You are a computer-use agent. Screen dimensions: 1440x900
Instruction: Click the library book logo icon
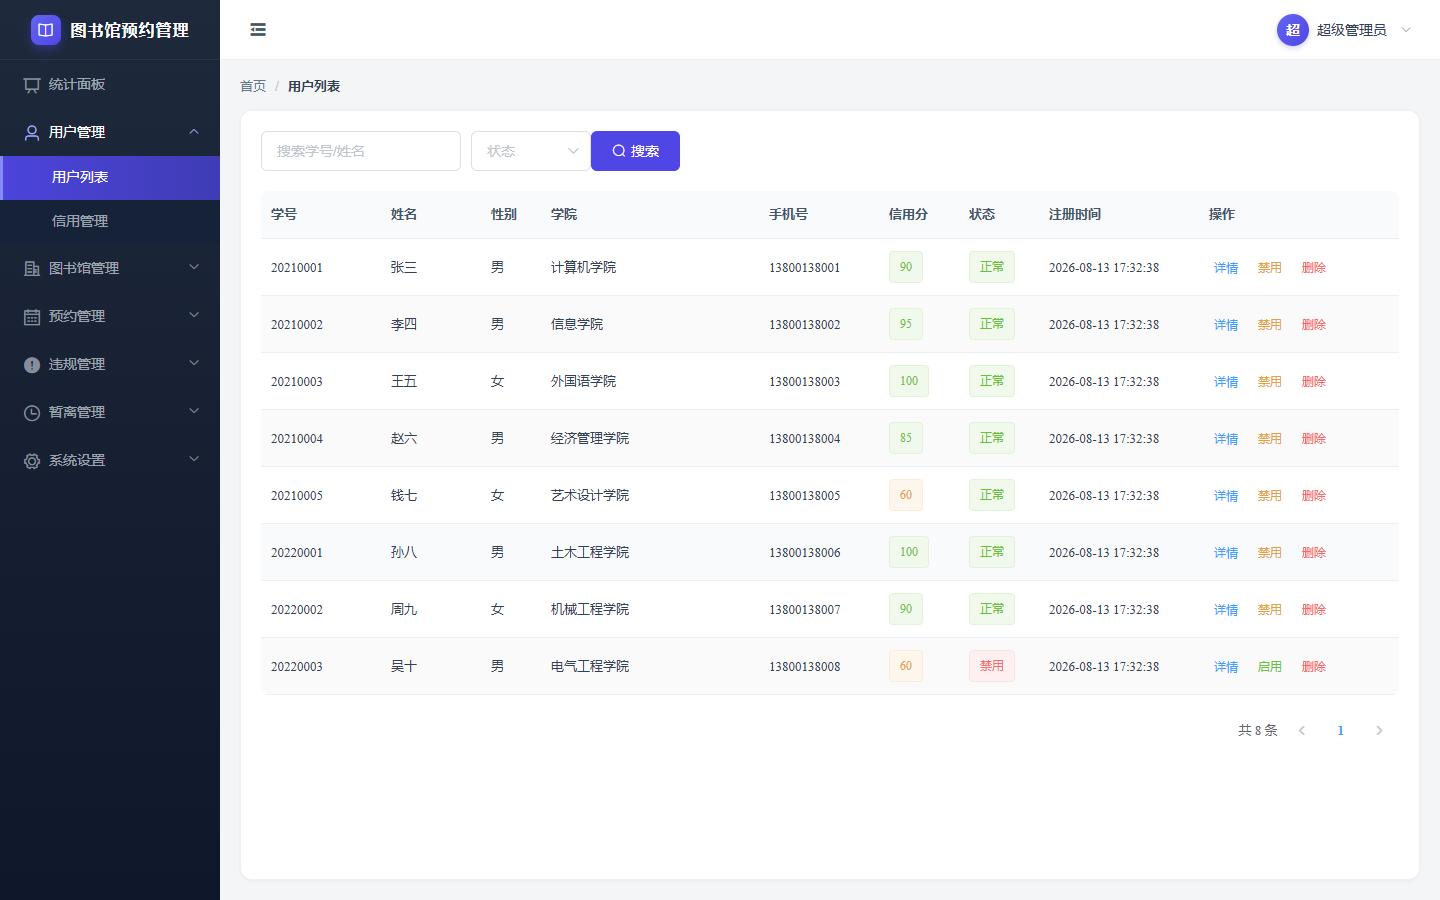[46, 30]
